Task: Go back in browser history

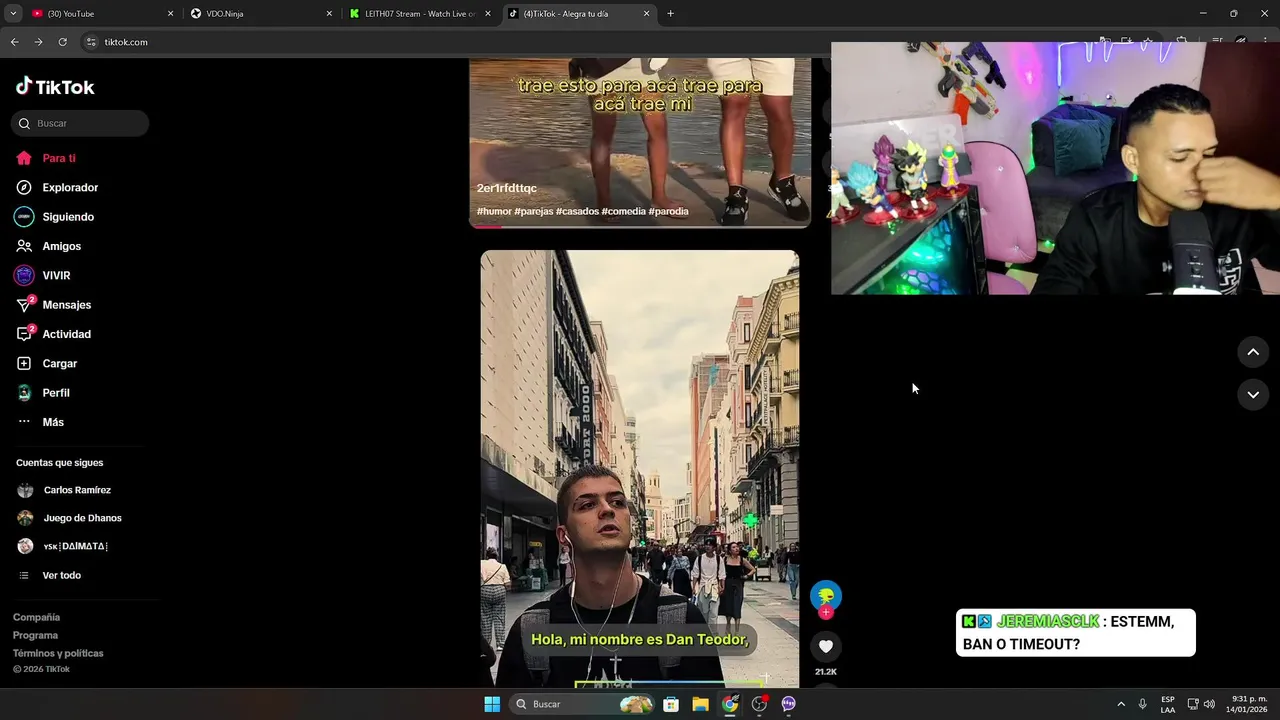Action: coord(14,42)
